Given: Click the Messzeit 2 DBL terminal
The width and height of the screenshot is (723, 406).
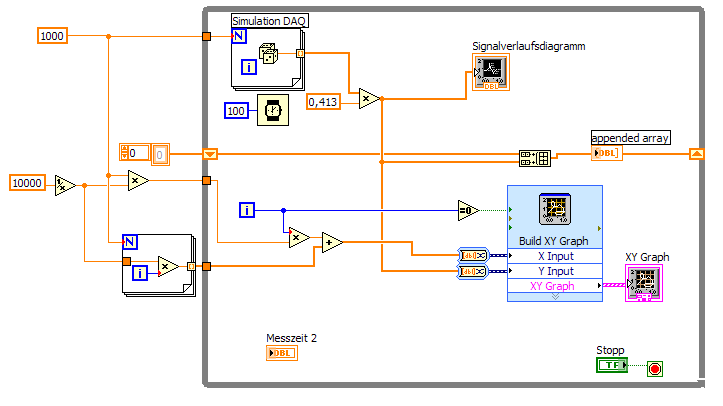Looking at the screenshot, I should click(x=282, y=353).
